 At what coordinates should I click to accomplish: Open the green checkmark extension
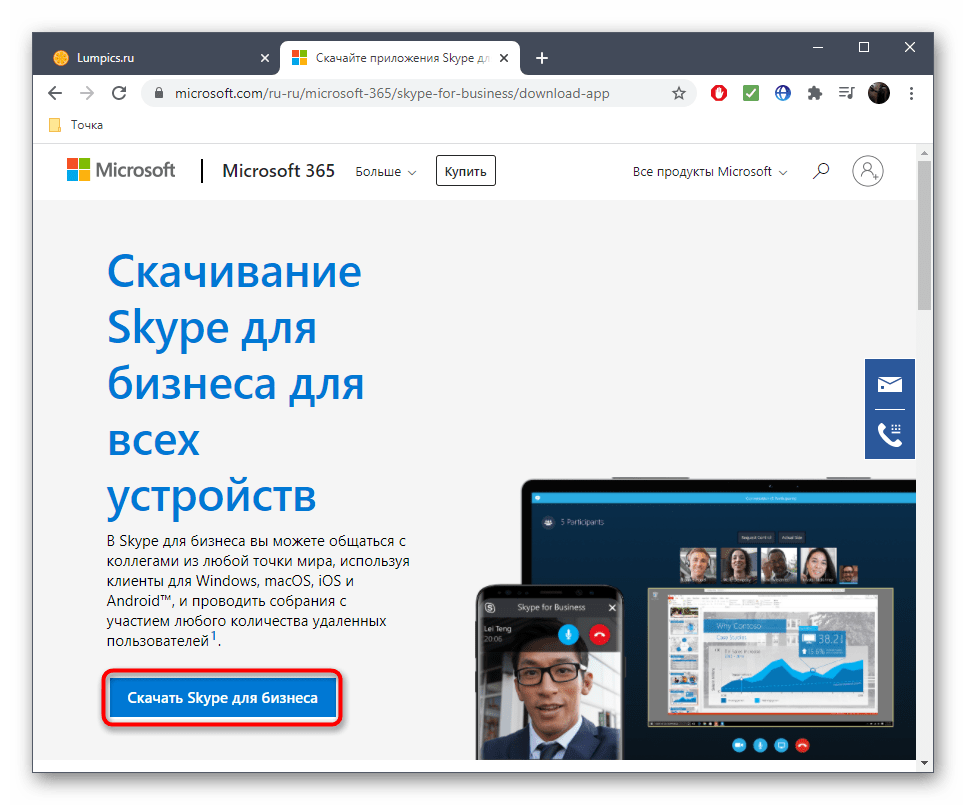(x=750, y=94)
